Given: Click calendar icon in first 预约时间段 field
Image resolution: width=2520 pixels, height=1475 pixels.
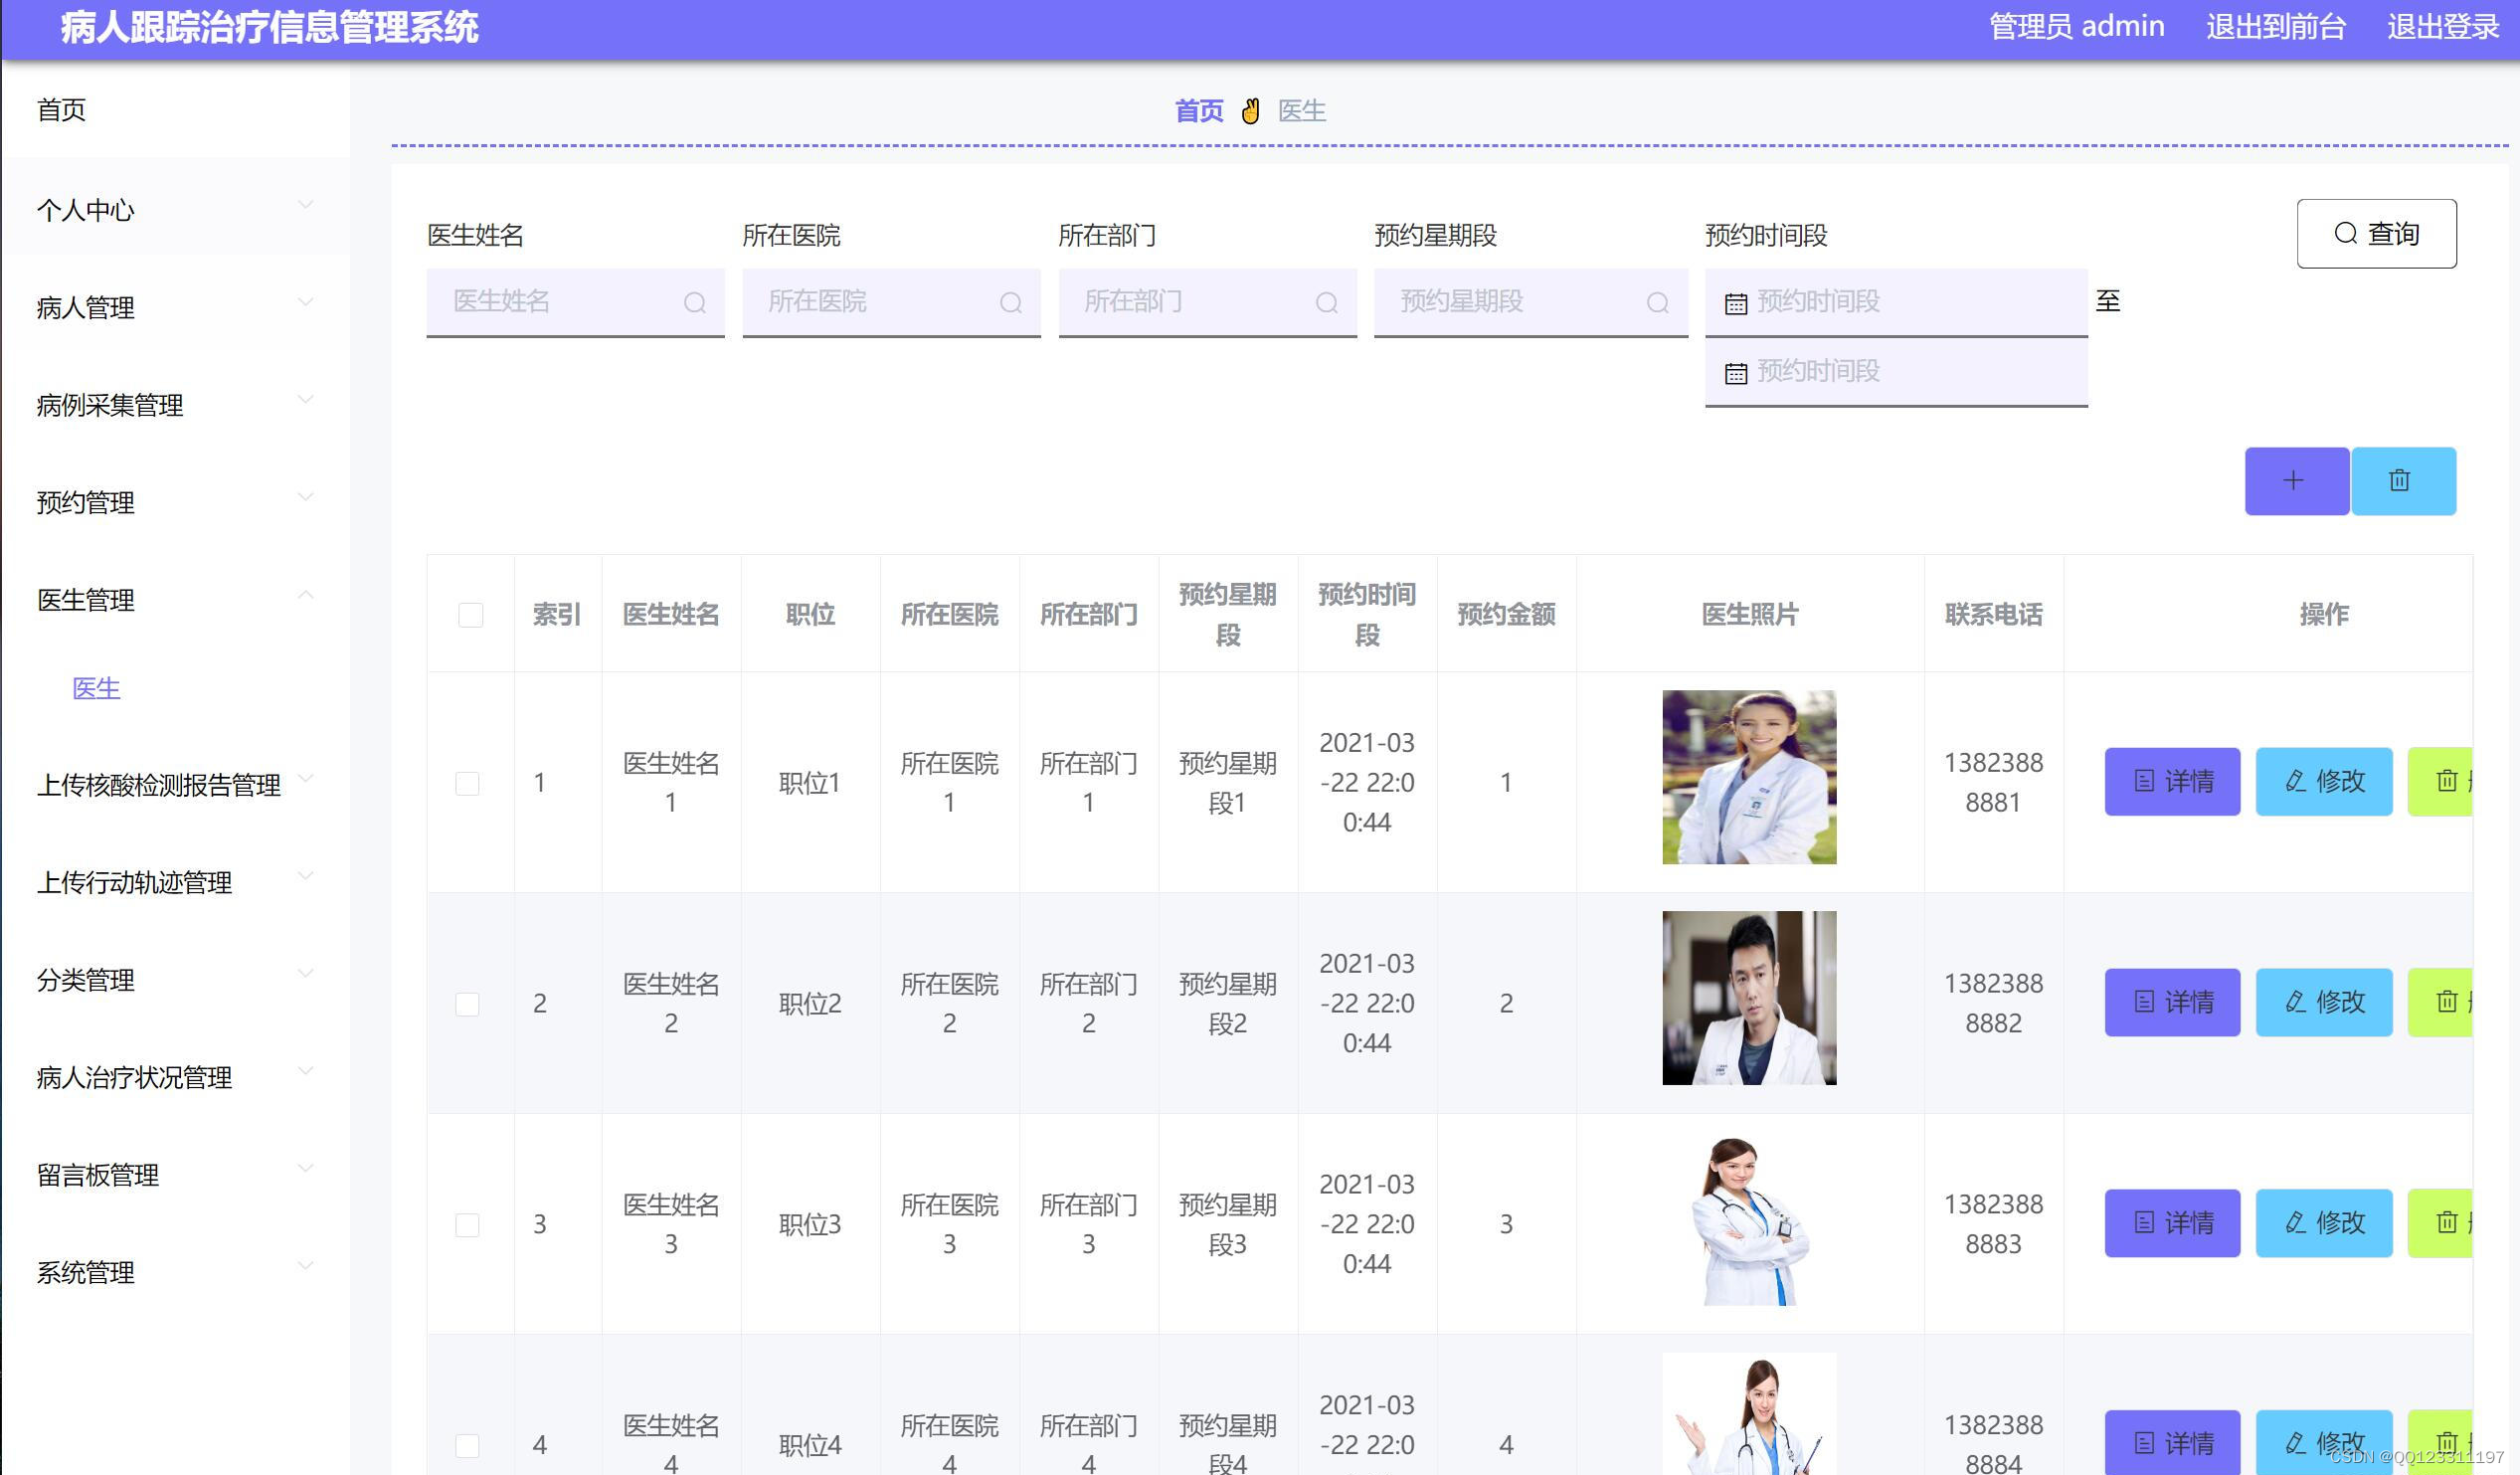Looking at the screenshot, I should pos(1736,304).
